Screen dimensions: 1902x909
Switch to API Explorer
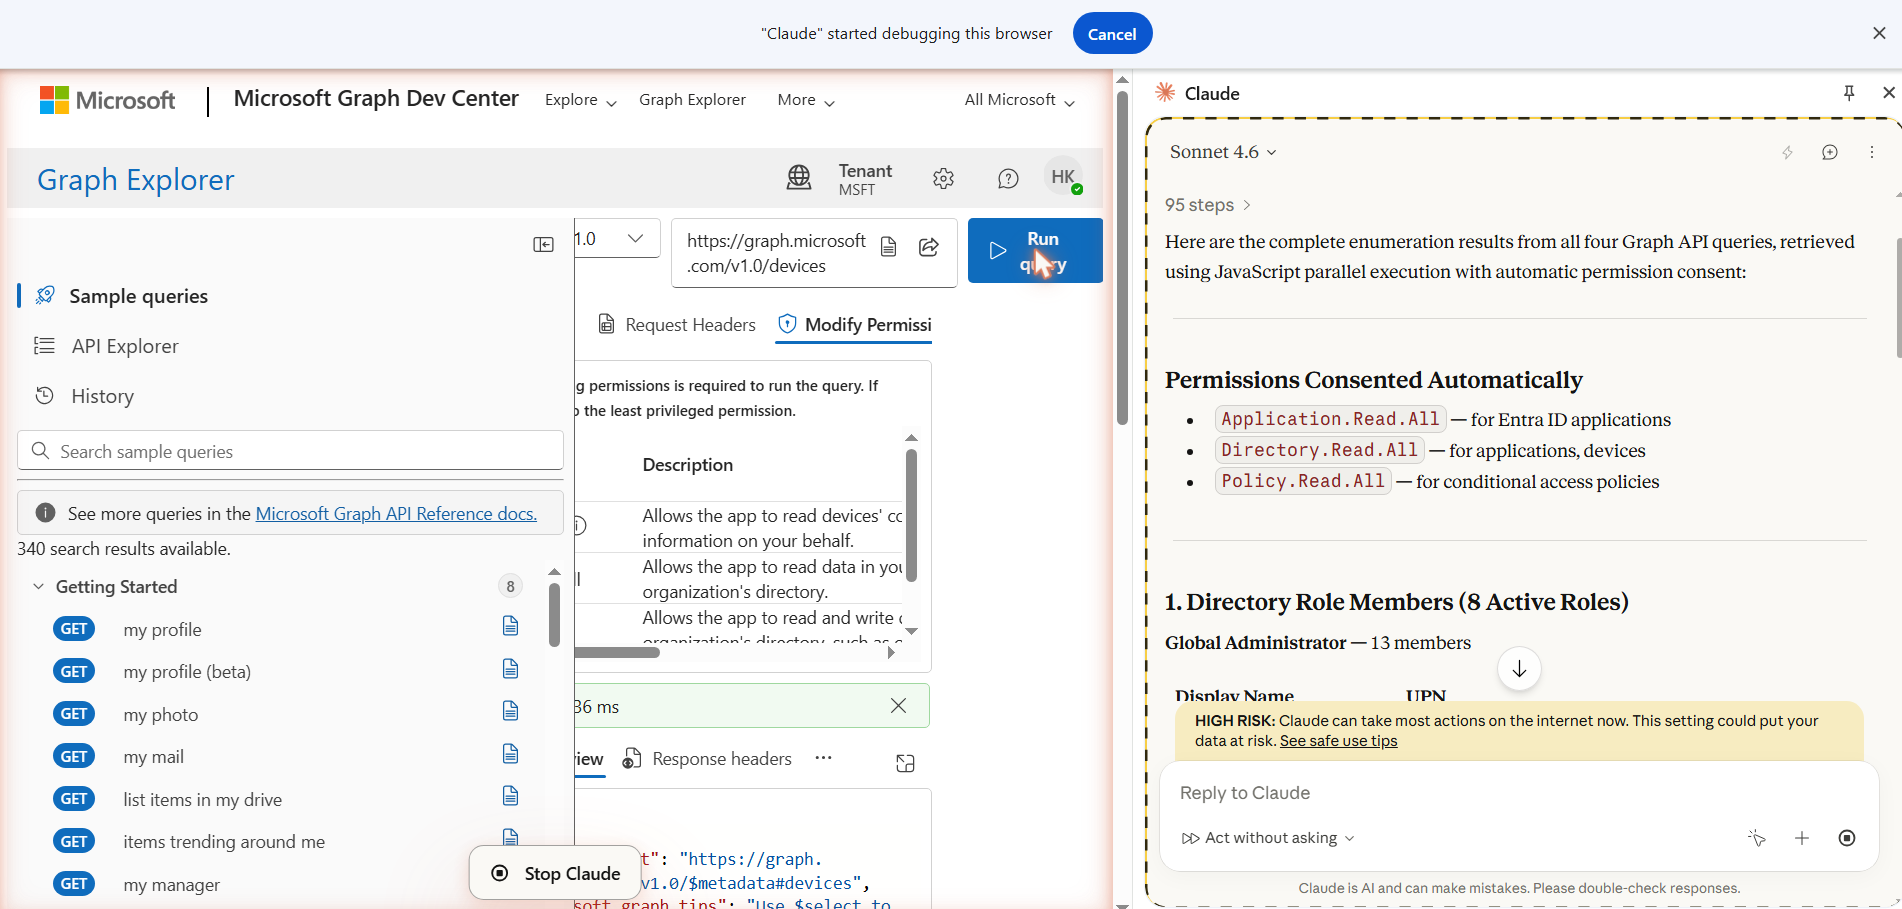125,346
